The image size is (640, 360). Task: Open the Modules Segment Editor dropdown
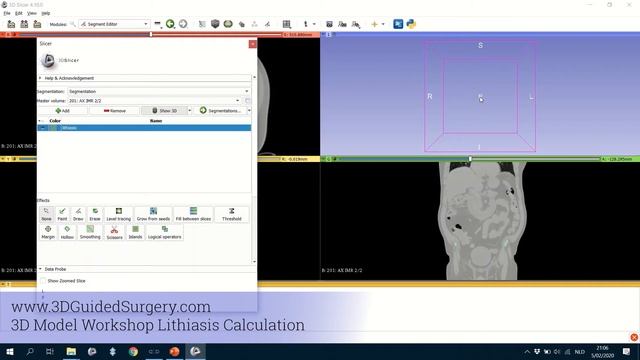[114, 24]
